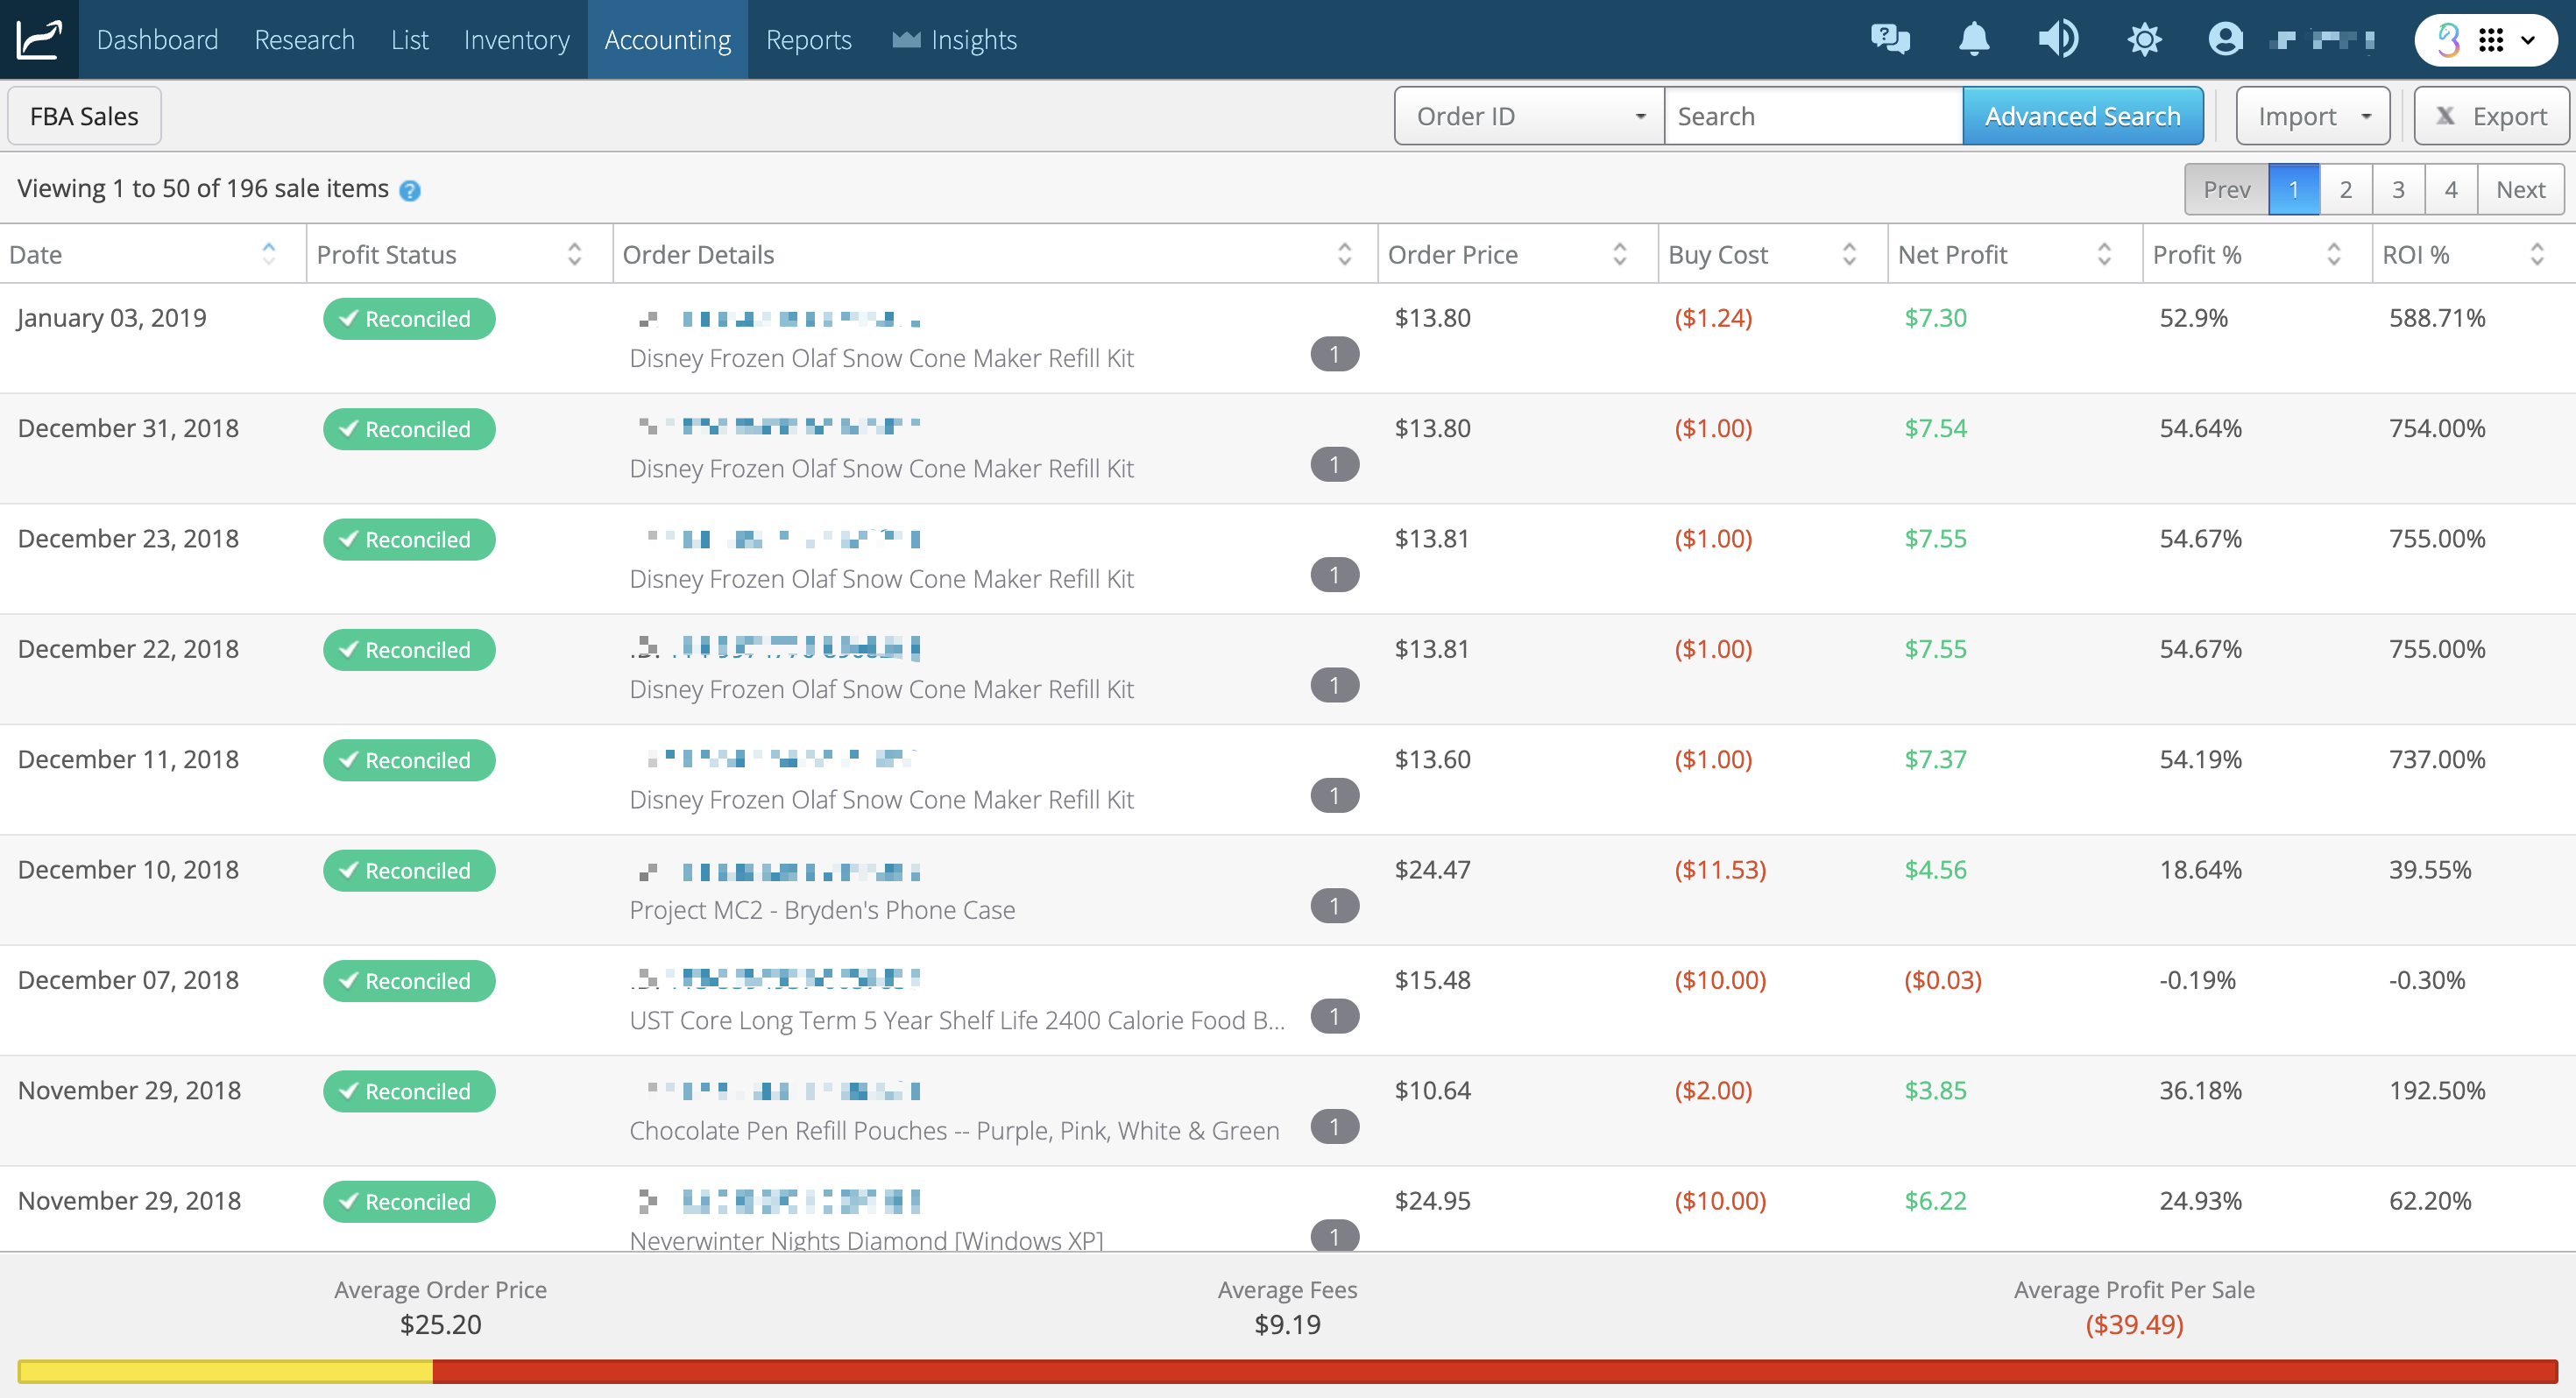Go to the List tab

pyautogui.click(x=409, y=40)
